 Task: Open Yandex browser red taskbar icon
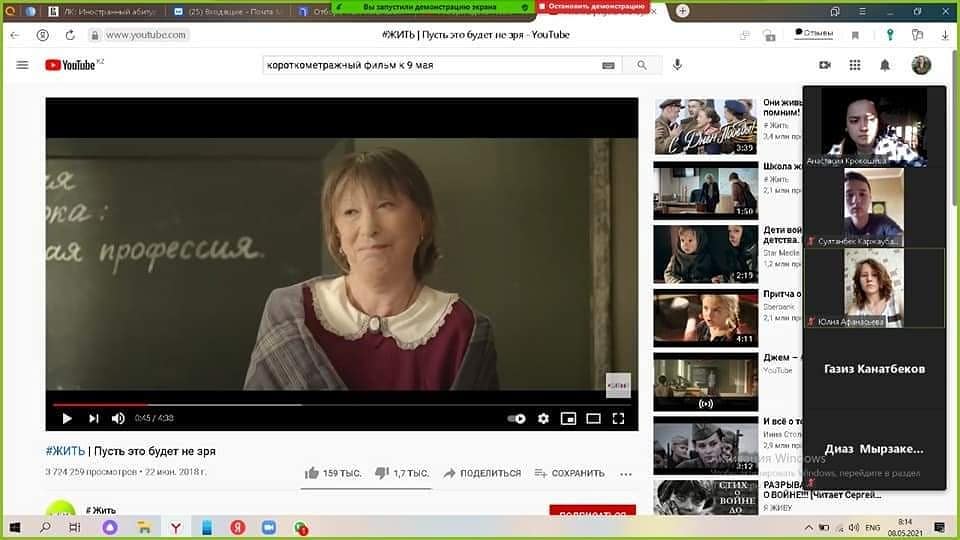pos(238,527)
